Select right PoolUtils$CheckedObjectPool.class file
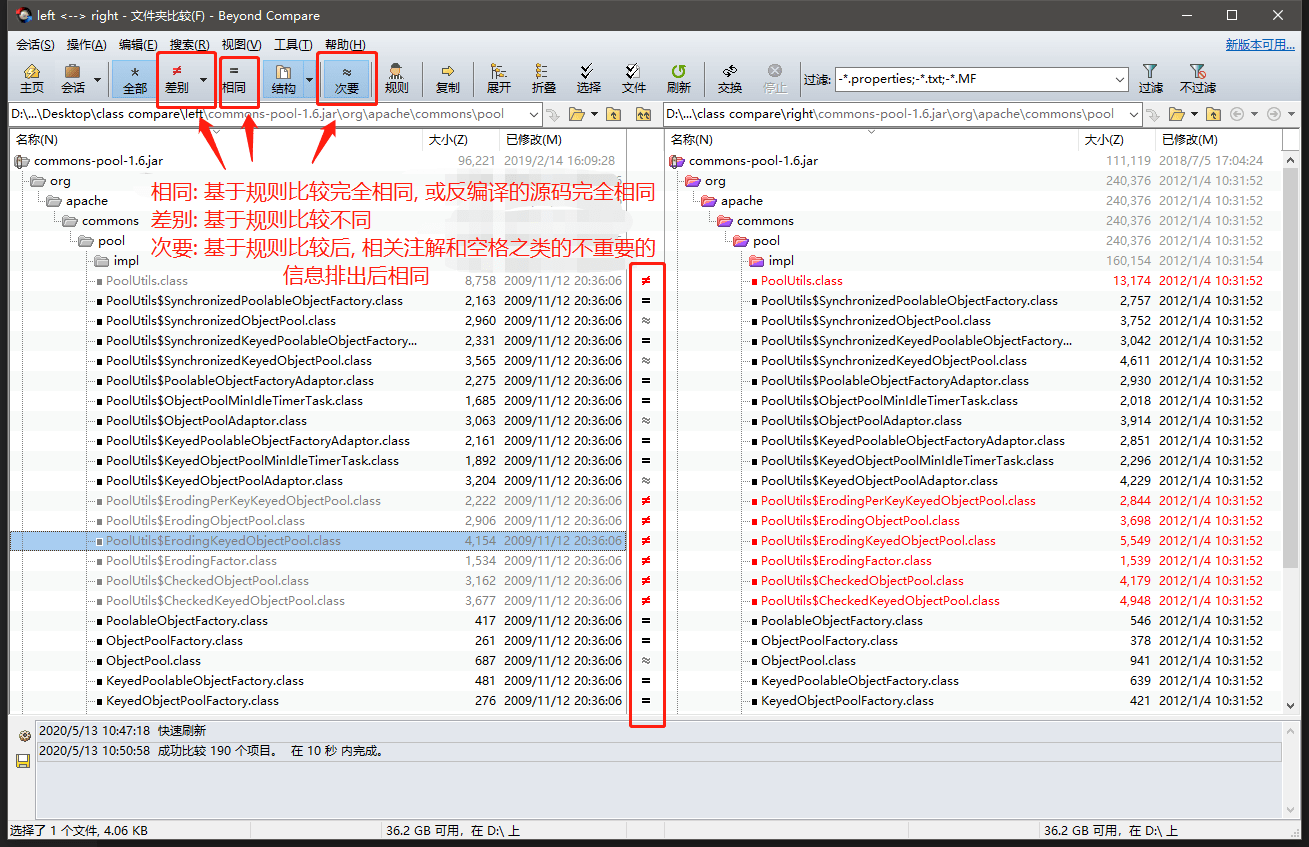 pyautogui.click(x=862, y=581)
